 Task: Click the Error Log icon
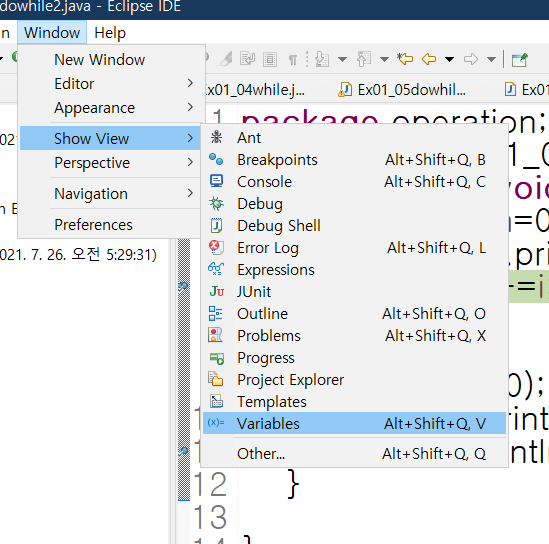click(216, 247)
